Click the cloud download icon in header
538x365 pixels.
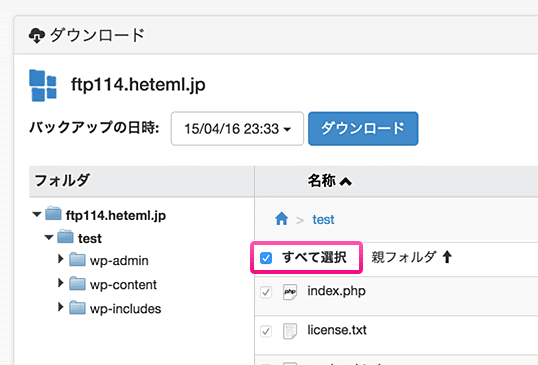click(37, 36)
